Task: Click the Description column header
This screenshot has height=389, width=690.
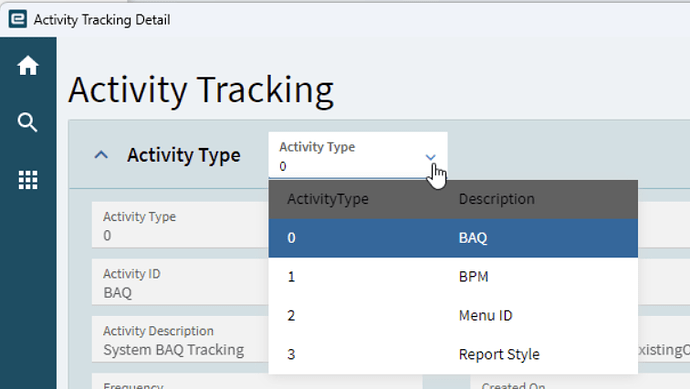Action: [x=496, y=199]
